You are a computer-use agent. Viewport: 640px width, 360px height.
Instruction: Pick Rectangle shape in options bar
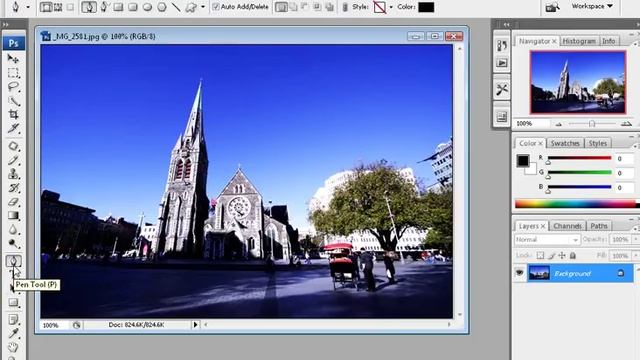click(118, 7)
